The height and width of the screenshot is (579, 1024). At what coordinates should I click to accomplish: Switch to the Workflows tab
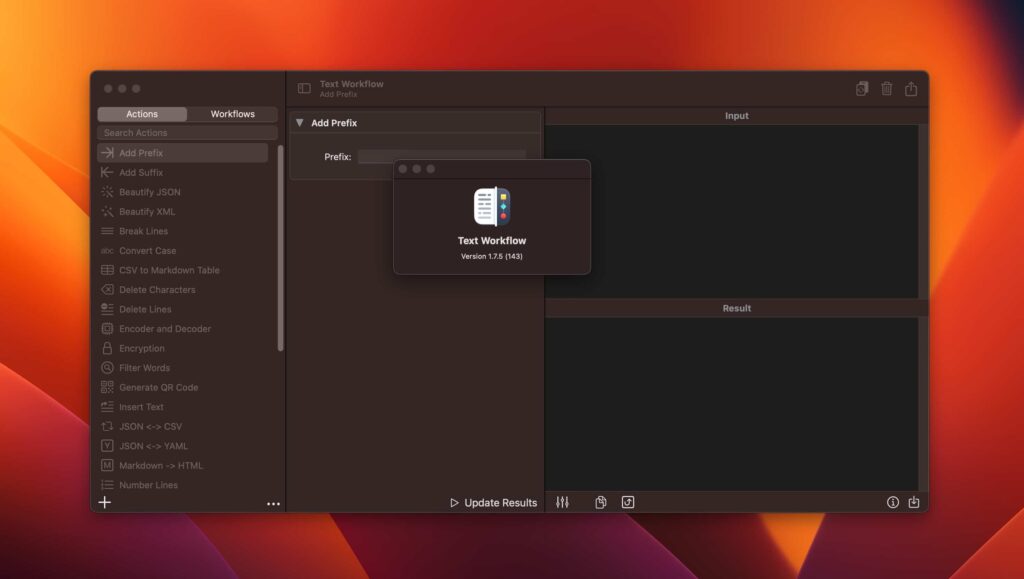232,113
